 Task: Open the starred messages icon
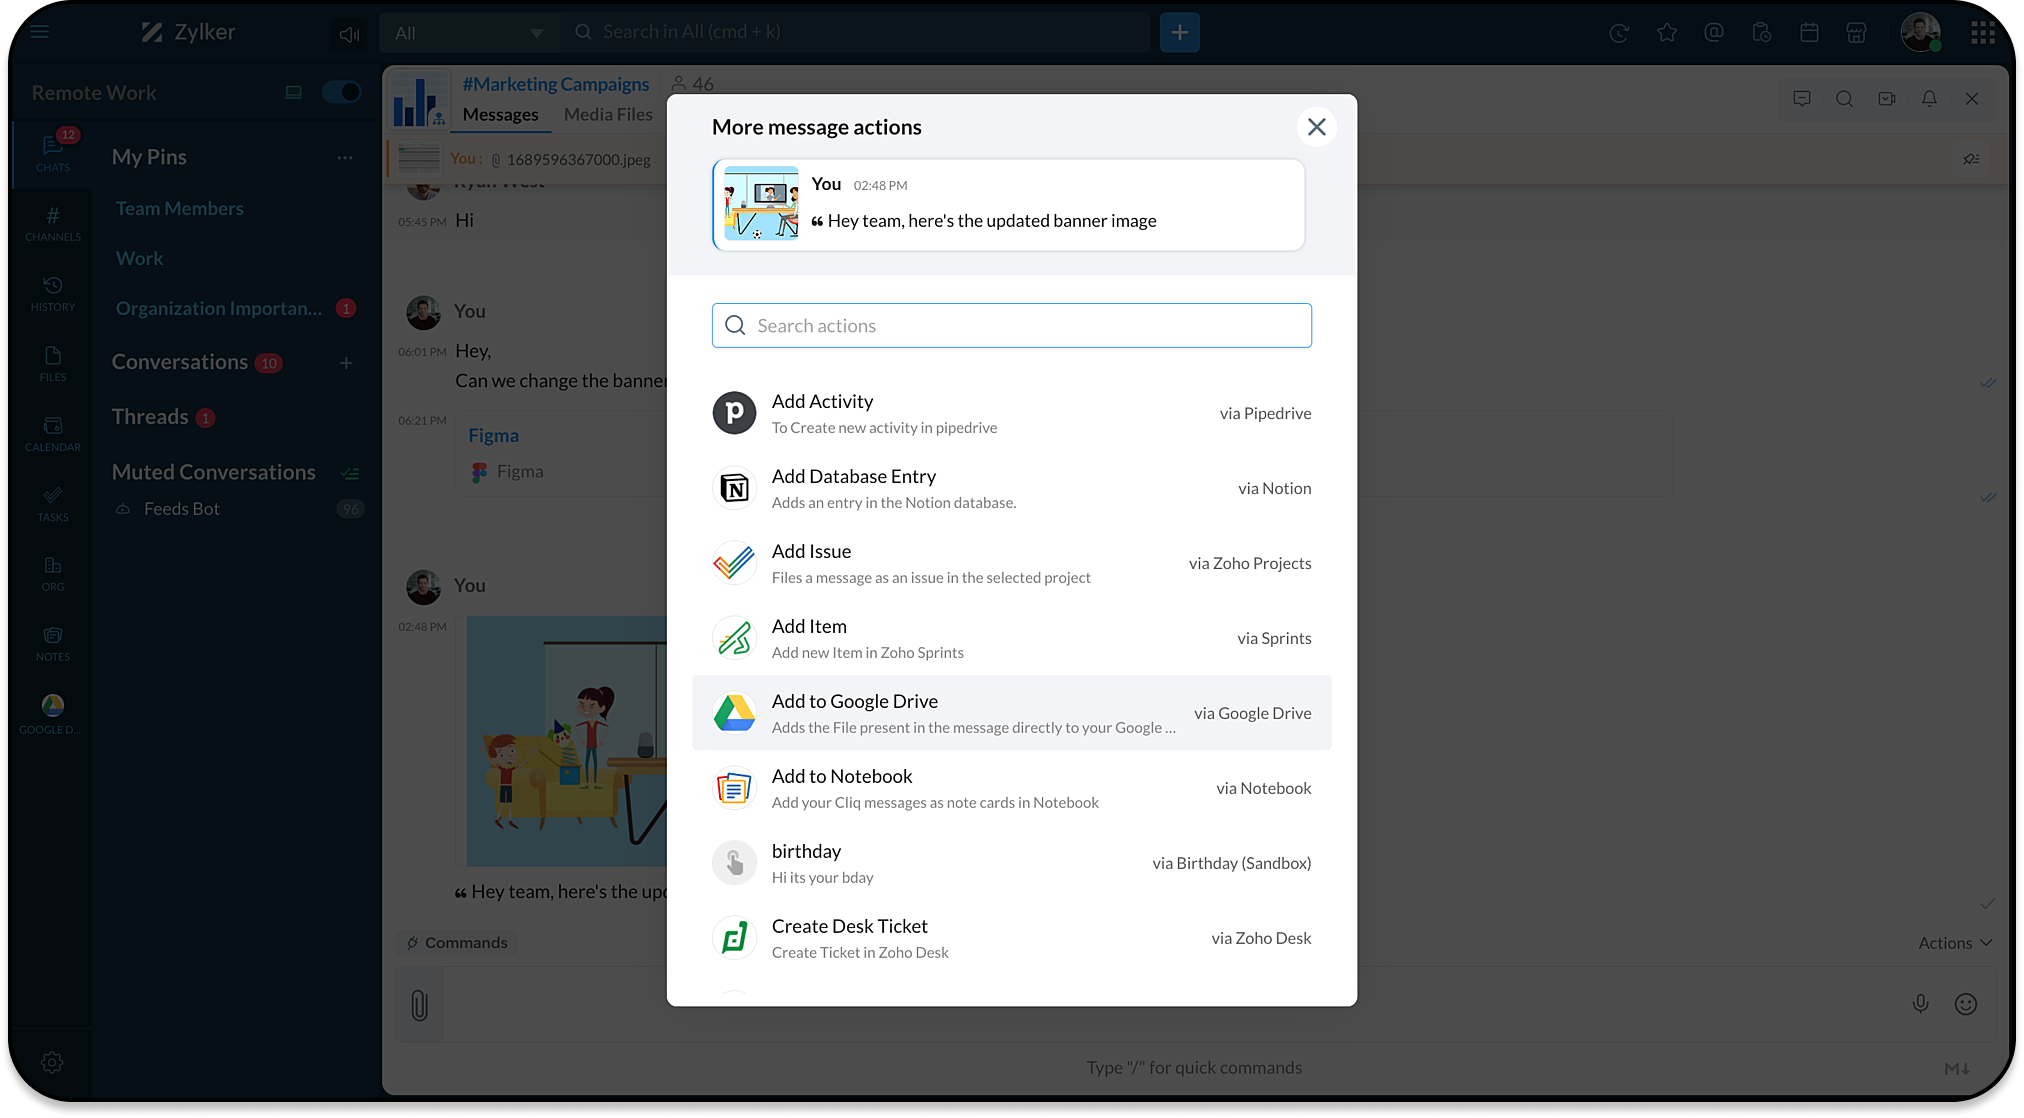click(1666, 33)
